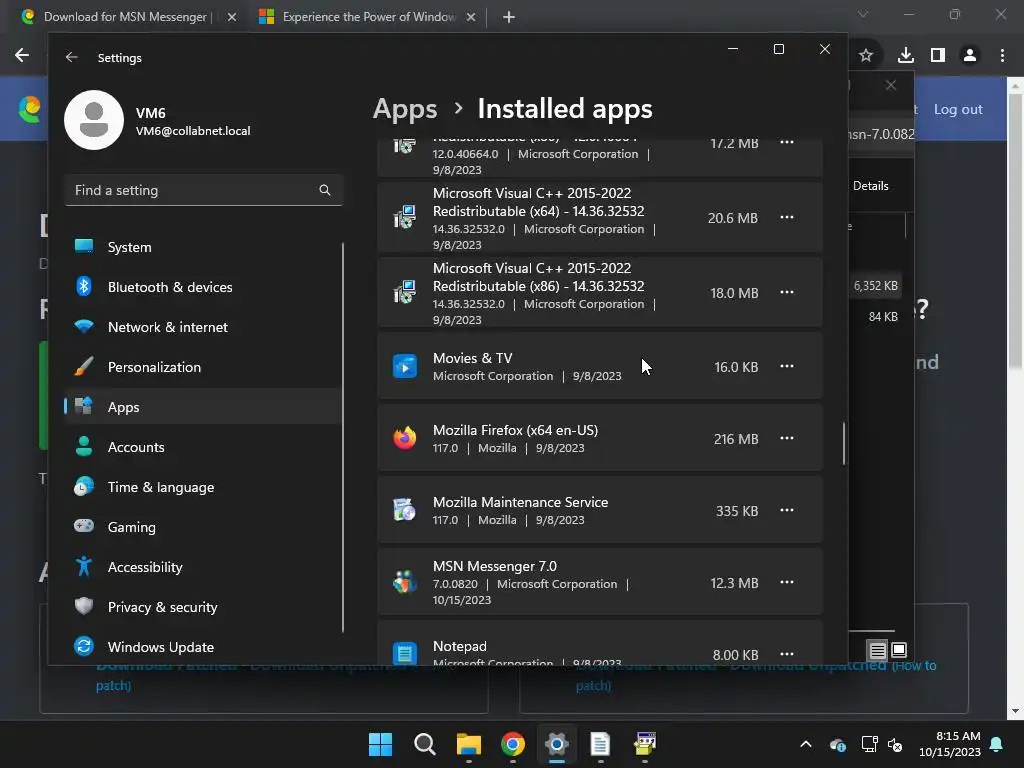Open the Windows Start menu
The width and height of the screenshot is (1024, 768).
(x=380, y=744)
